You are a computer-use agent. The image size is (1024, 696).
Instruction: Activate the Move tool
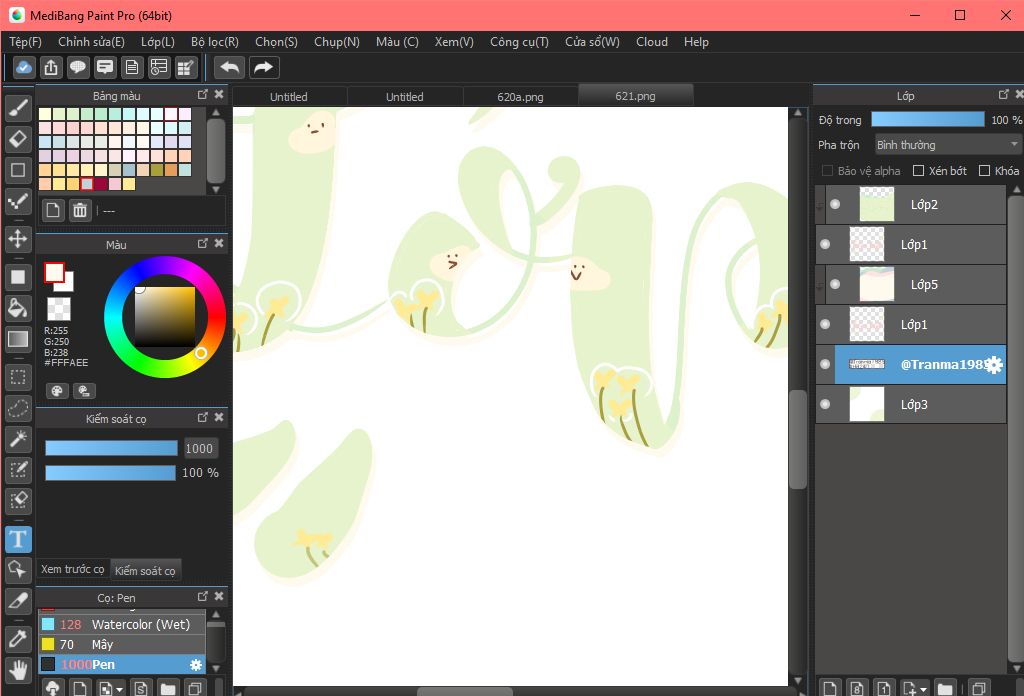tap(18, 239)
